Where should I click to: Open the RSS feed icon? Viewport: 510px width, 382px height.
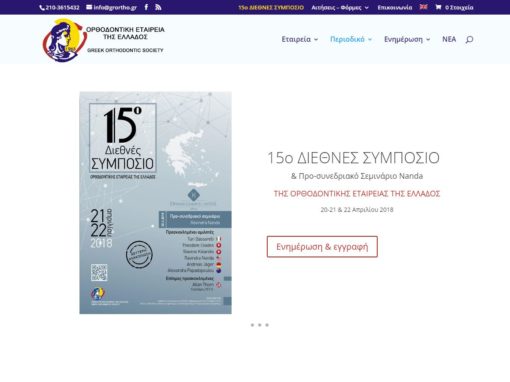[x=158, y=7]
